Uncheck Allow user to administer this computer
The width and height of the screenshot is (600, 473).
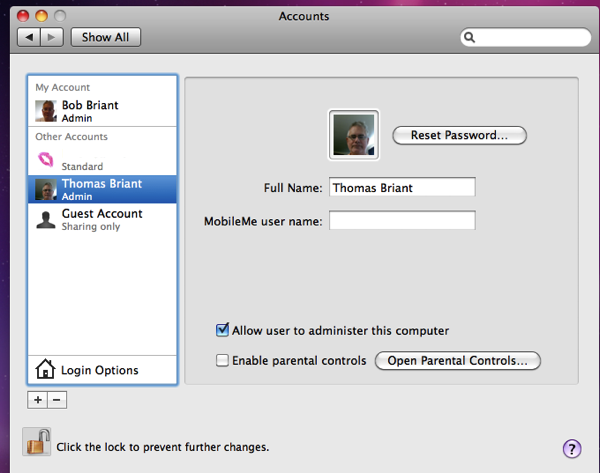point(222,330)
